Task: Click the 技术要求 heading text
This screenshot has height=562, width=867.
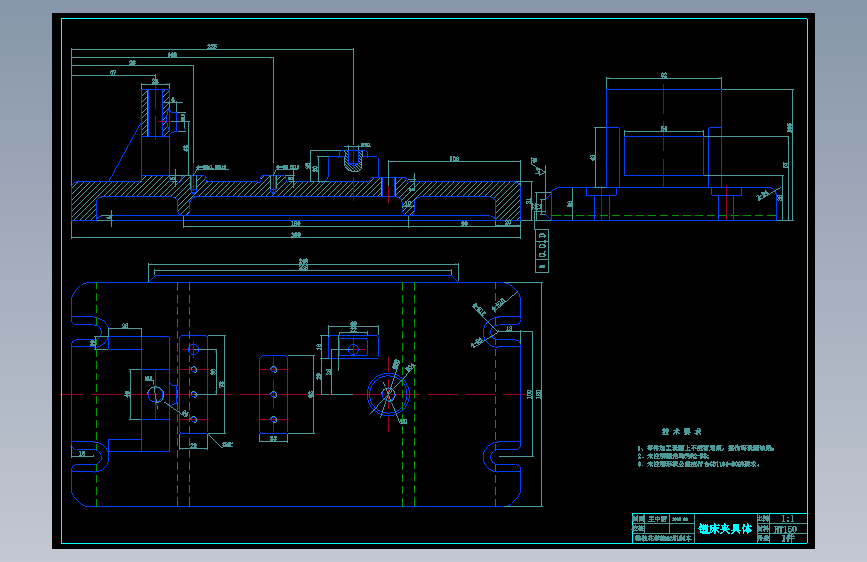Action: [x=681, y=431]
